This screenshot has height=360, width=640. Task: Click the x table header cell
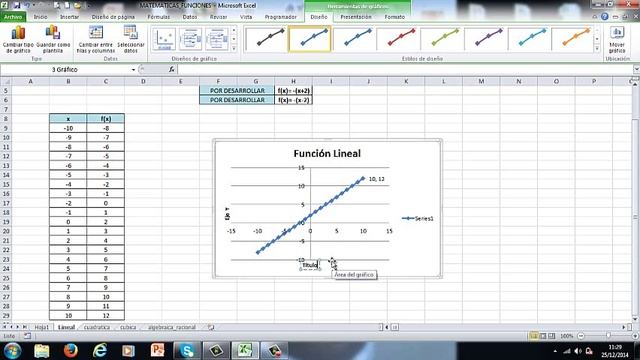point(68,119)
